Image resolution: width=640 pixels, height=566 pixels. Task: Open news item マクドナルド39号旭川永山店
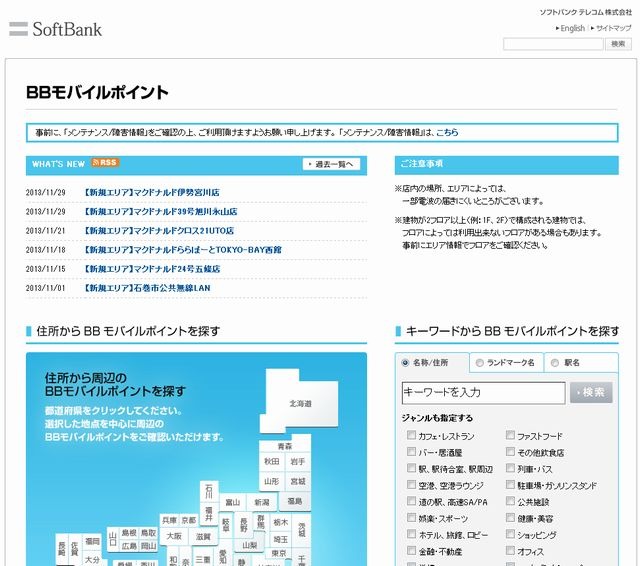tap(160, 211)
